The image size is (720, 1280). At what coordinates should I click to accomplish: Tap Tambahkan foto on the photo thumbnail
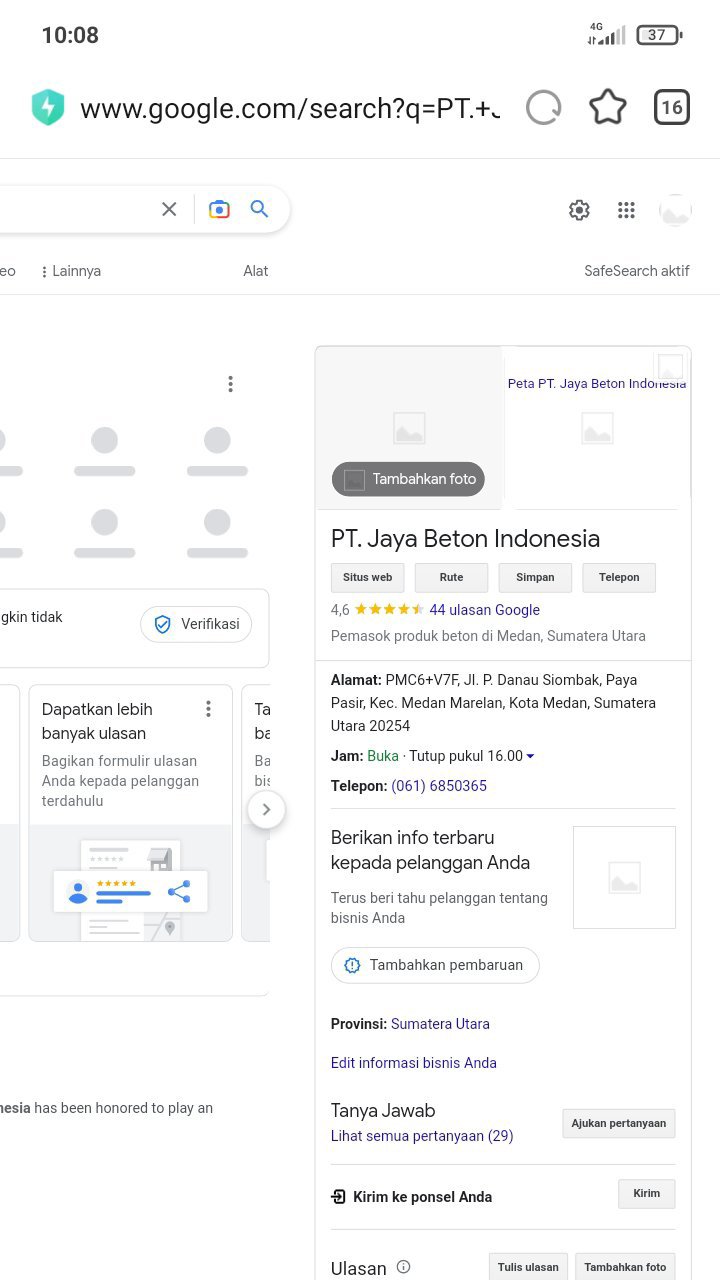[x=409, y=479]
